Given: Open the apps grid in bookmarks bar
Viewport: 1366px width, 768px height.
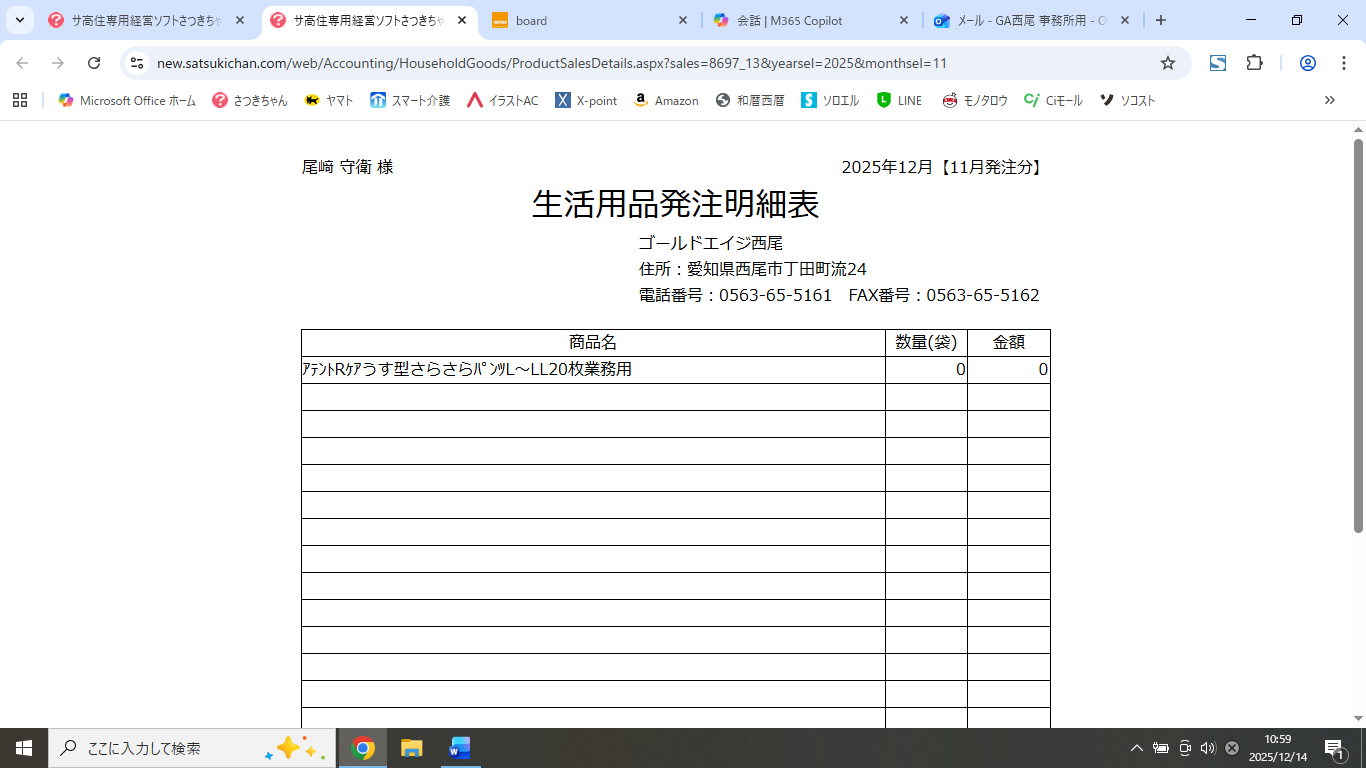Looking at the screenshot, I should point(20,100).
